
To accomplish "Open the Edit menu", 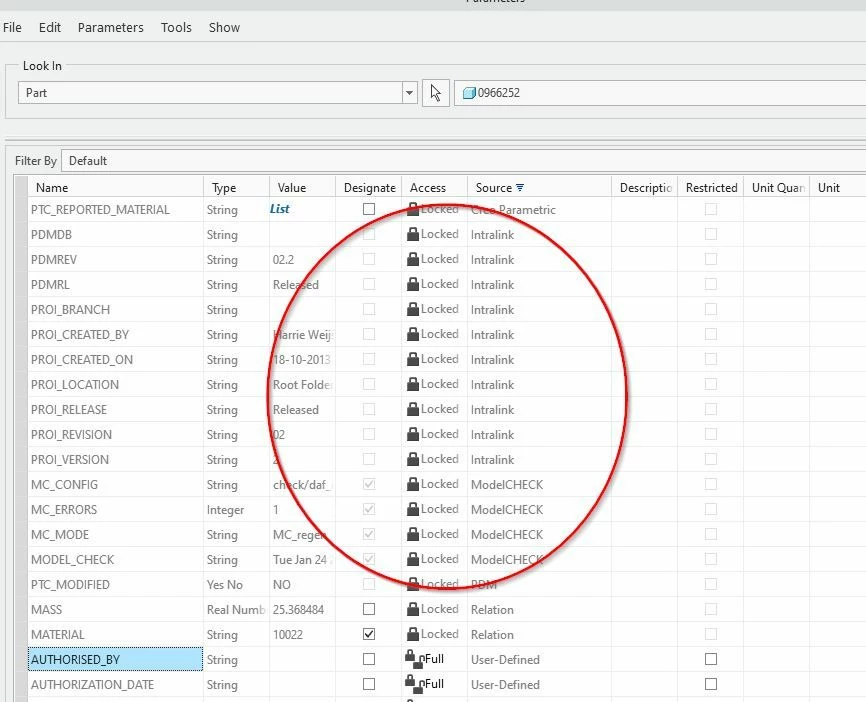I will click(x=50, y=28).
